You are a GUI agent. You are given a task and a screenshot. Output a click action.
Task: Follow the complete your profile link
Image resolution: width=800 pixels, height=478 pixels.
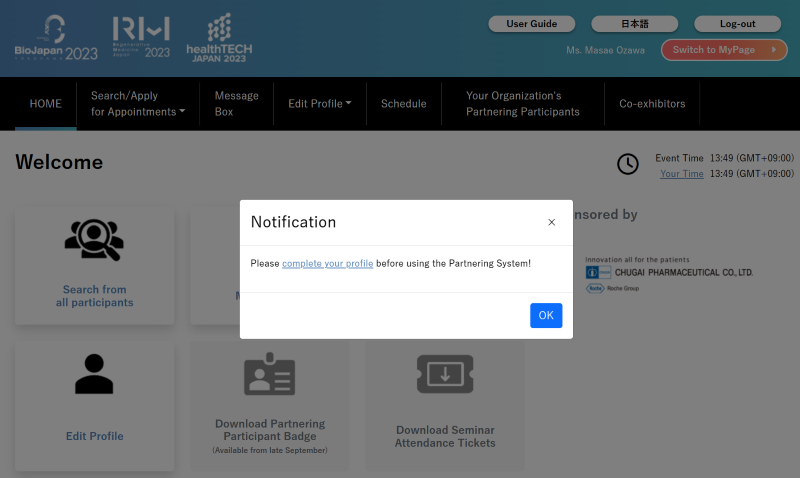328,263
